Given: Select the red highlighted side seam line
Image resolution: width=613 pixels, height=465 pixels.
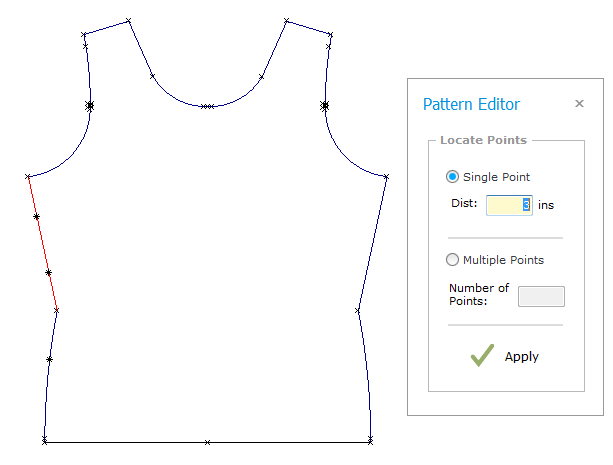Looking at the screenshot, I should [x=43, y=244].
